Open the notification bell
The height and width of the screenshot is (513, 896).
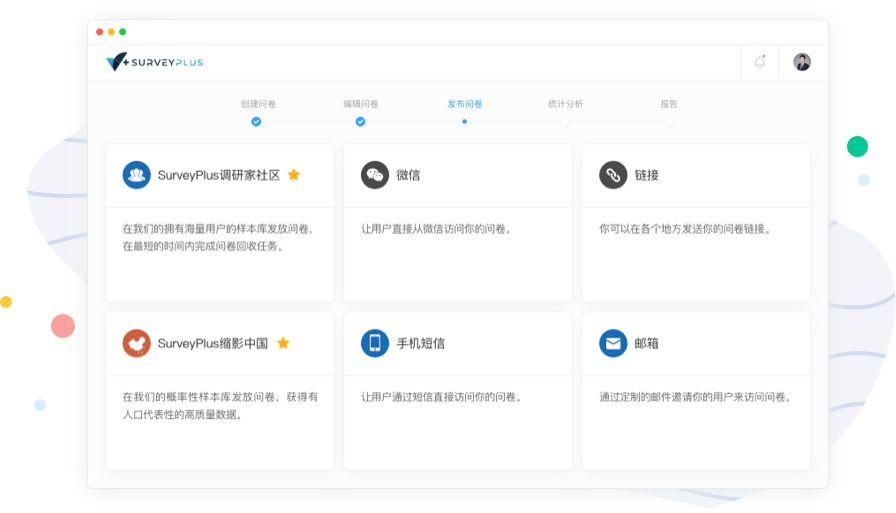click(759, 62)
